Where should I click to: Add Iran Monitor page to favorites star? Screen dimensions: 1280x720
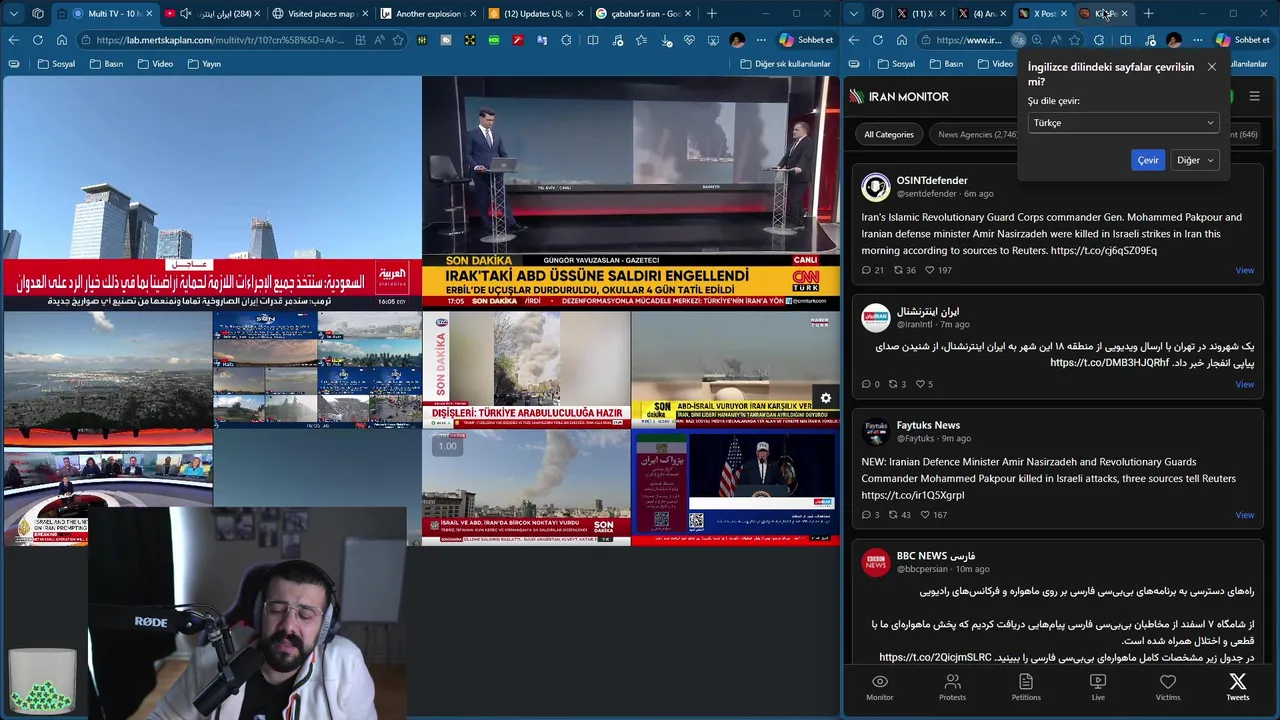pyautogui.click(x=1074, y=40)
